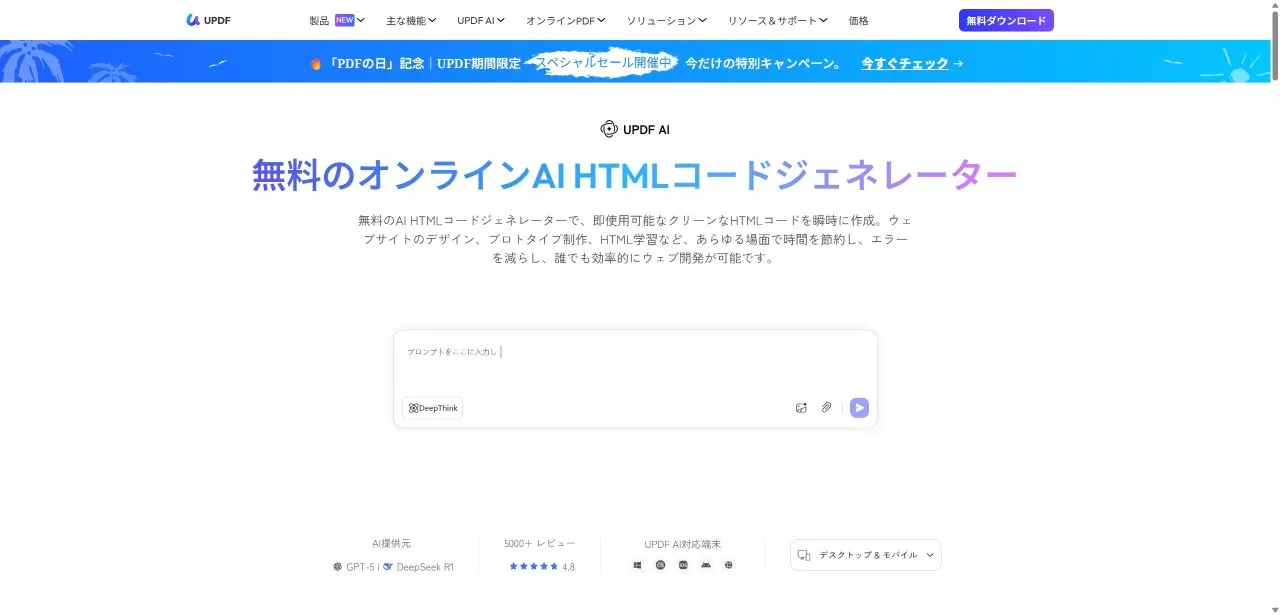1280x615 pixels.
Task: Expand the オンラインPDF menu
Action: click(566, 20)
